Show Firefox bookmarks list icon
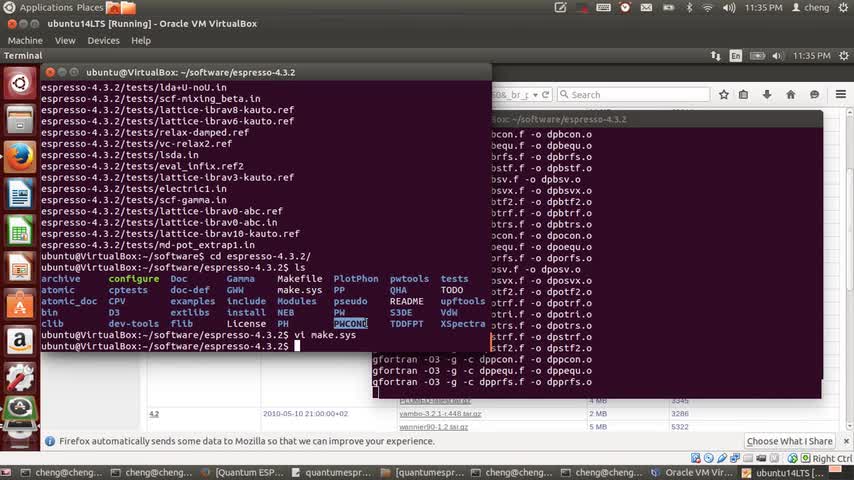This screenshot has height=480, width=854. click(x=743, y=95)
